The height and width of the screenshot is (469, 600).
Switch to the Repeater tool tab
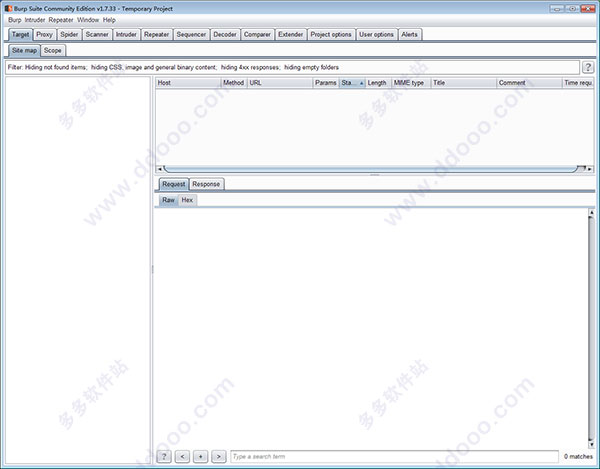point(156,34)
